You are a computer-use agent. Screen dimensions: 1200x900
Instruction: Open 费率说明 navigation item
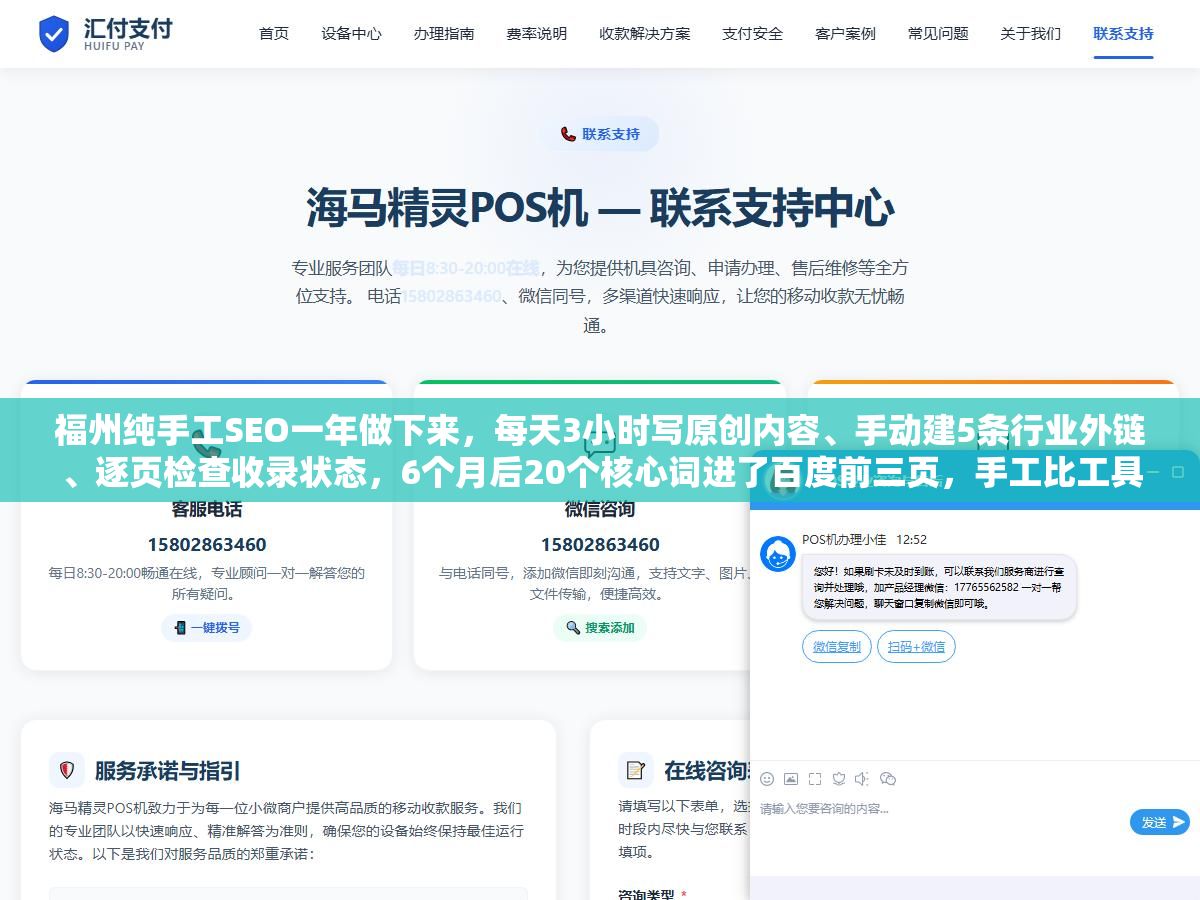click(536, 33)
